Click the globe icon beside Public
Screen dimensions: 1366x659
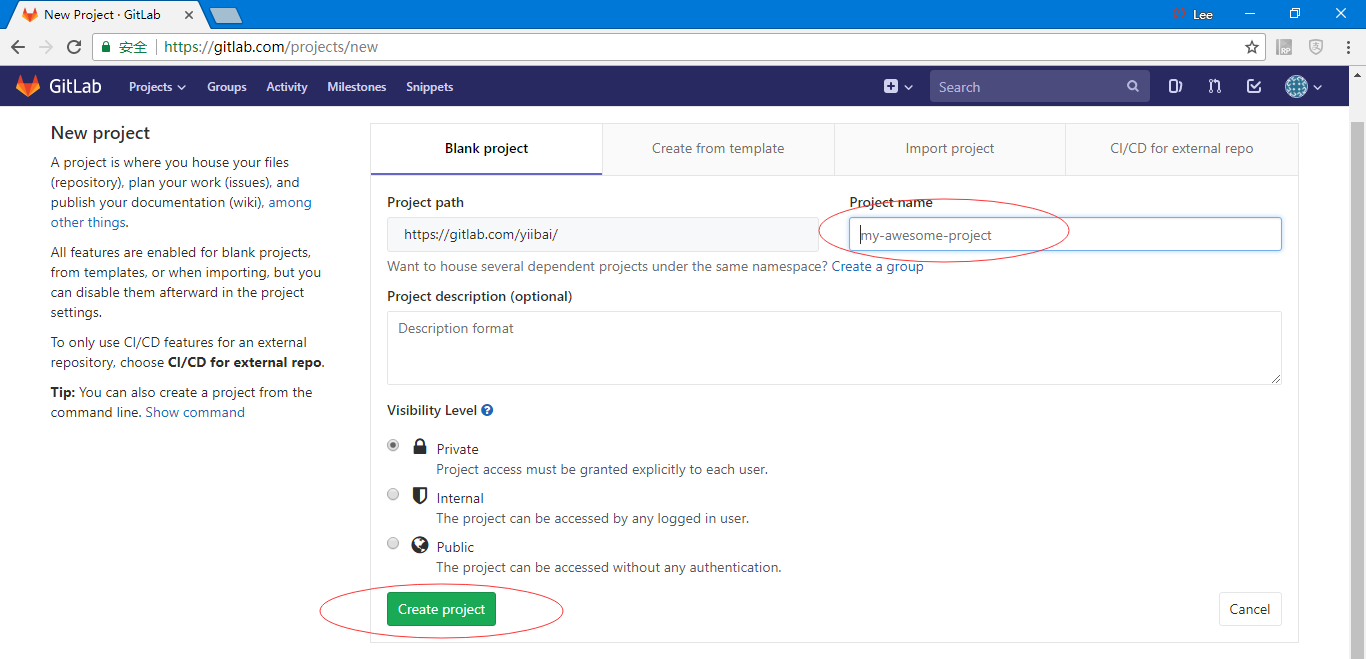(x=420, y=544)
